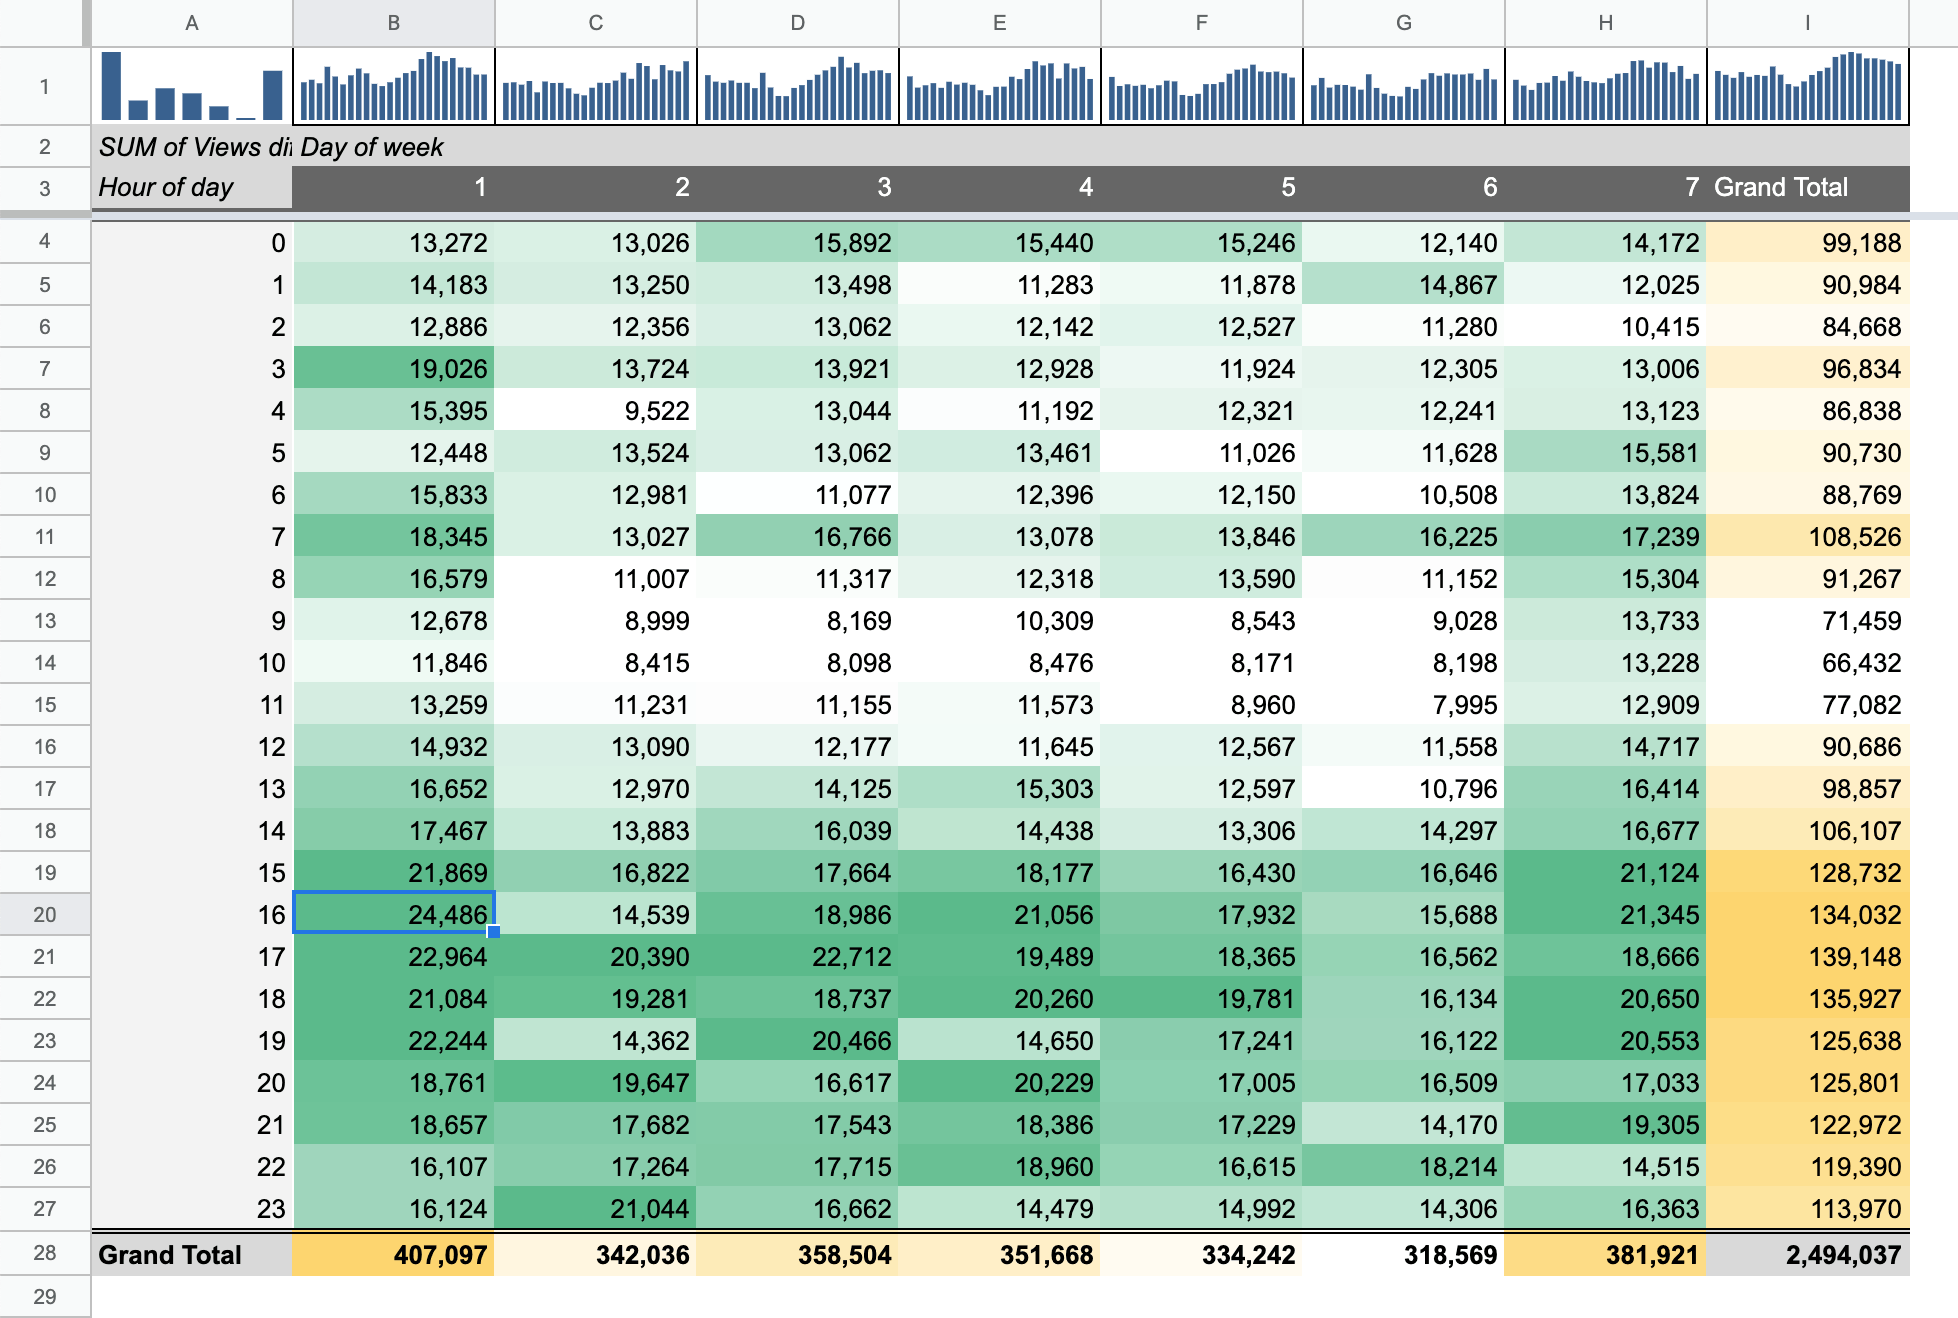The image size is (1958, 1318).
Task: Select cell with value 14,867
Action: coord(1404,284)
